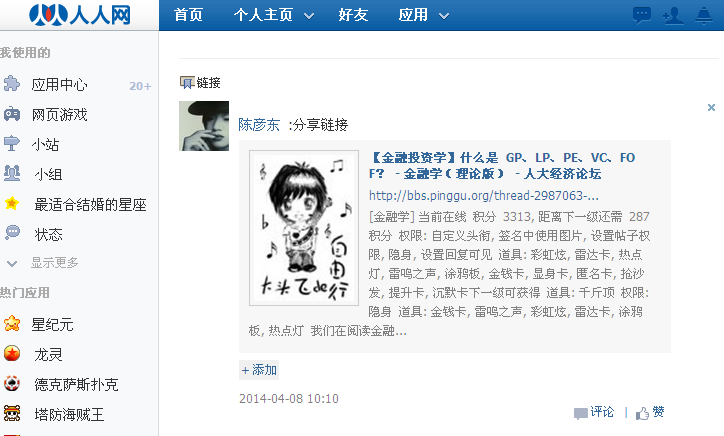Click the 网页游戏 gamepad icon
This screenshot has height=436, width=724.
[x=12, y=114]
